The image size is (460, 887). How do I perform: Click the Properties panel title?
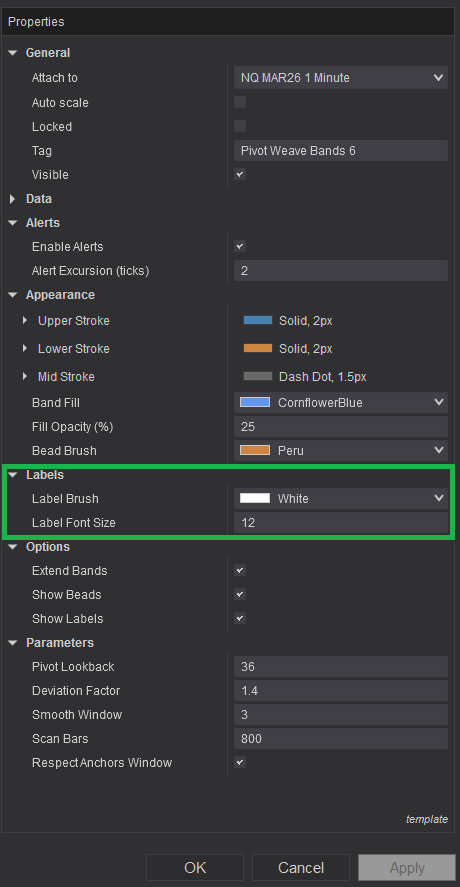[x=36, y=22]
